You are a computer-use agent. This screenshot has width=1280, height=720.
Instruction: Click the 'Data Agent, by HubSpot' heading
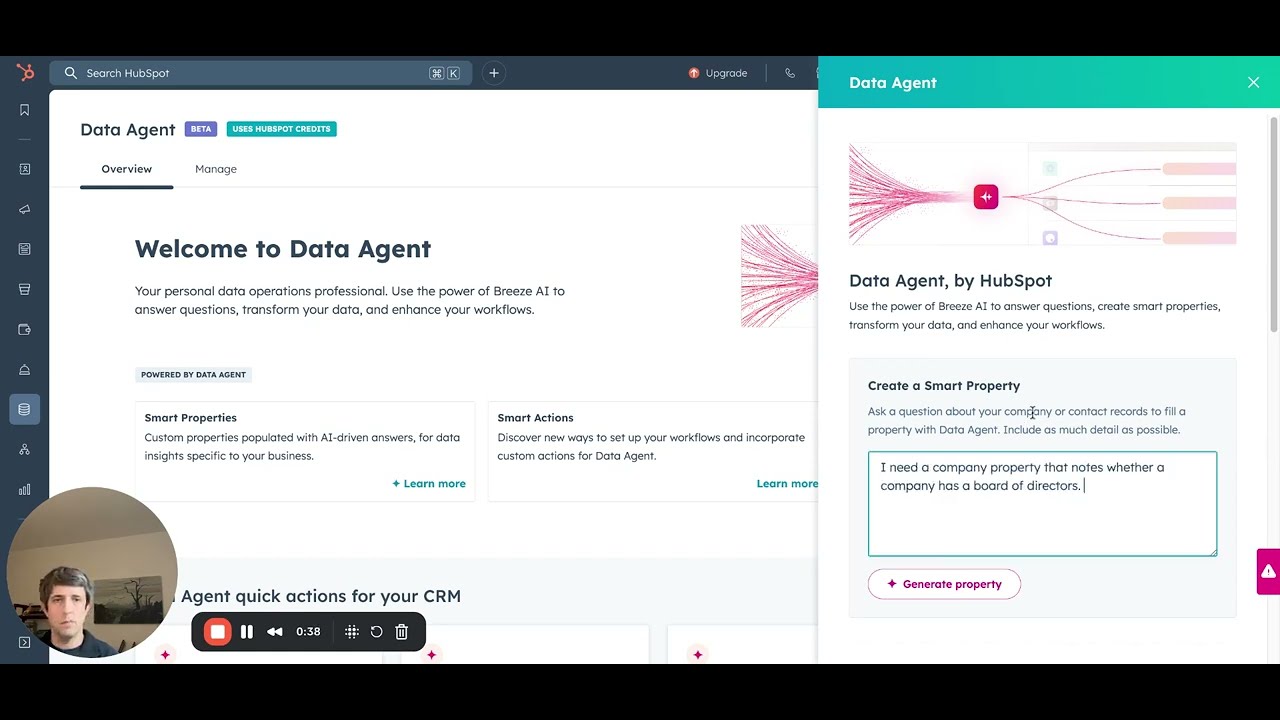click(950, 281)
